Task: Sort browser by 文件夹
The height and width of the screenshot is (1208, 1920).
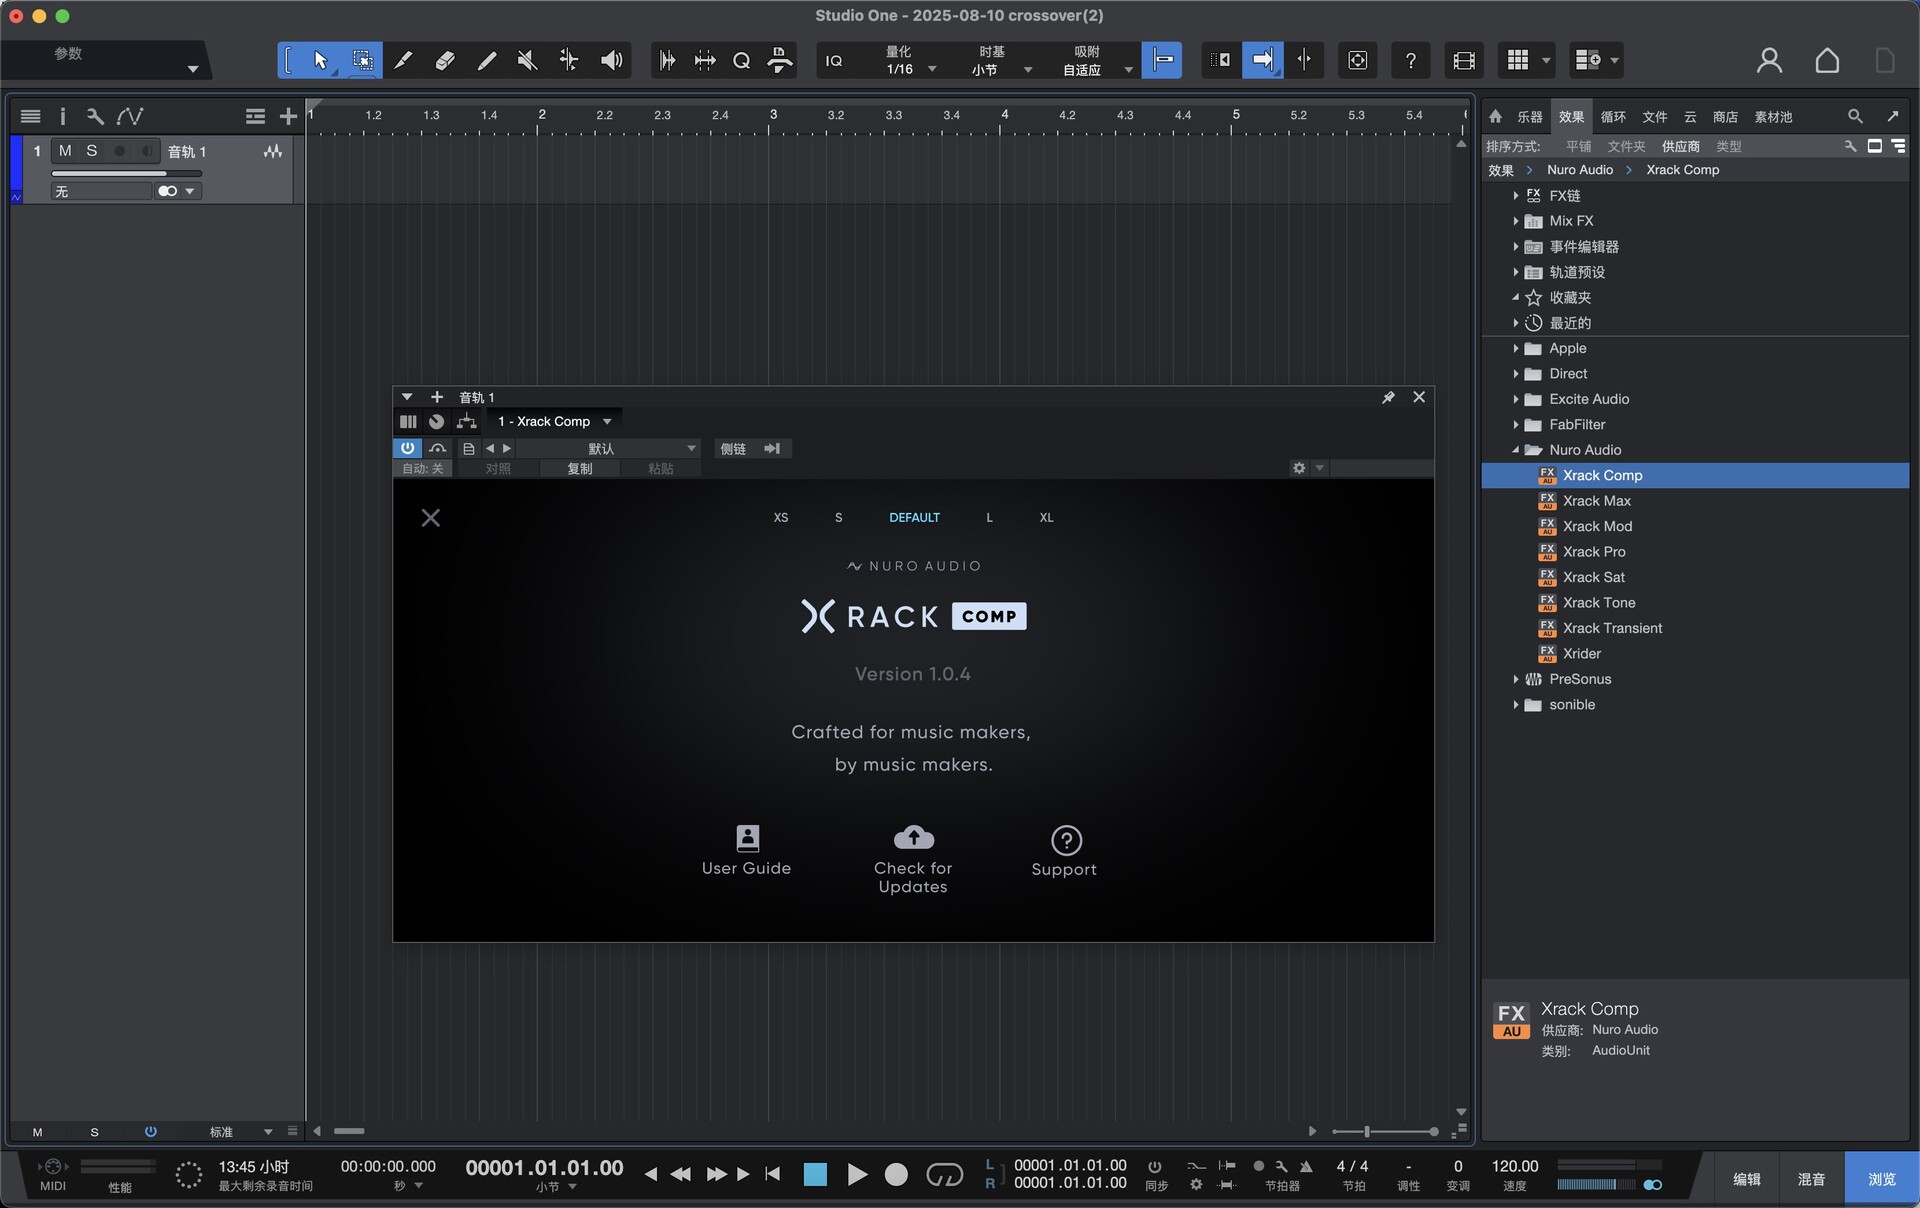Action: (1626, 146)
